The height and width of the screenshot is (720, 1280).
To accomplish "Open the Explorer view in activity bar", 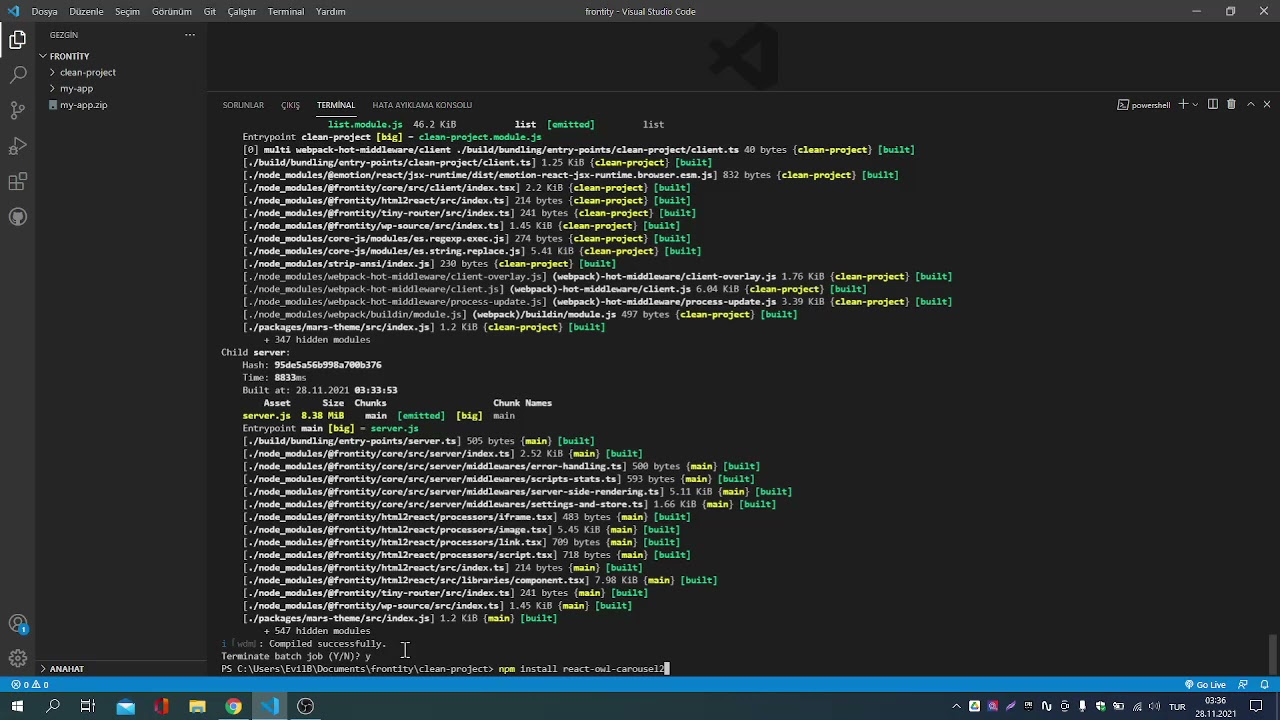I will pos(17,40).
